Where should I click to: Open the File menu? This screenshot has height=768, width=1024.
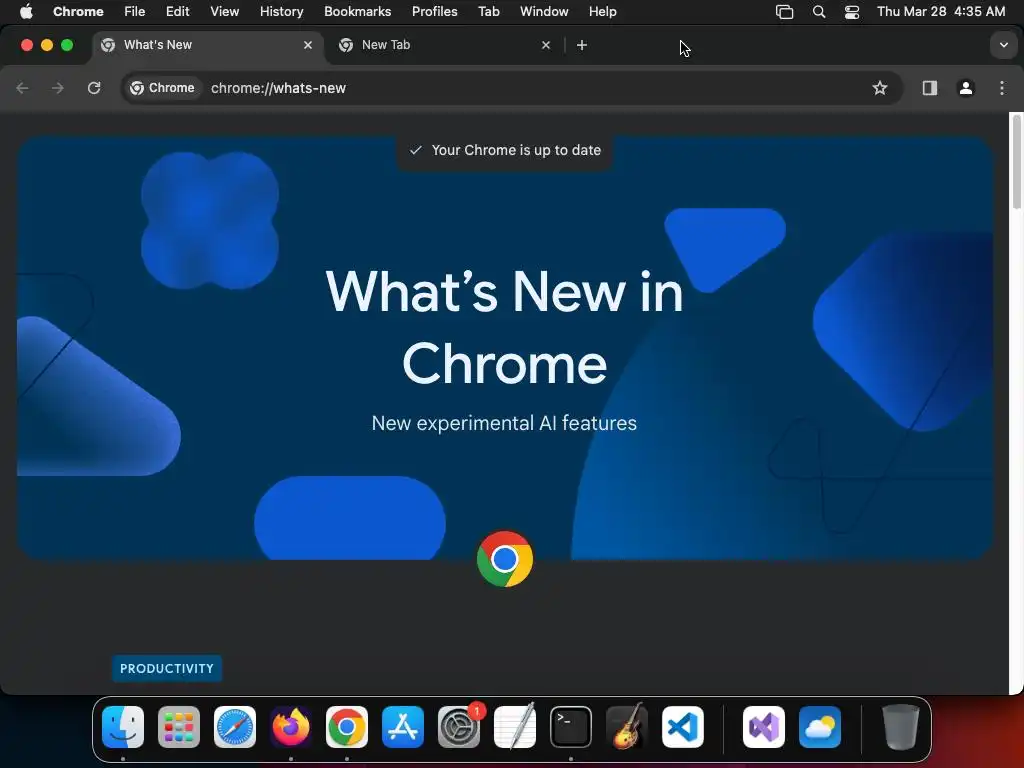point(135,11)
